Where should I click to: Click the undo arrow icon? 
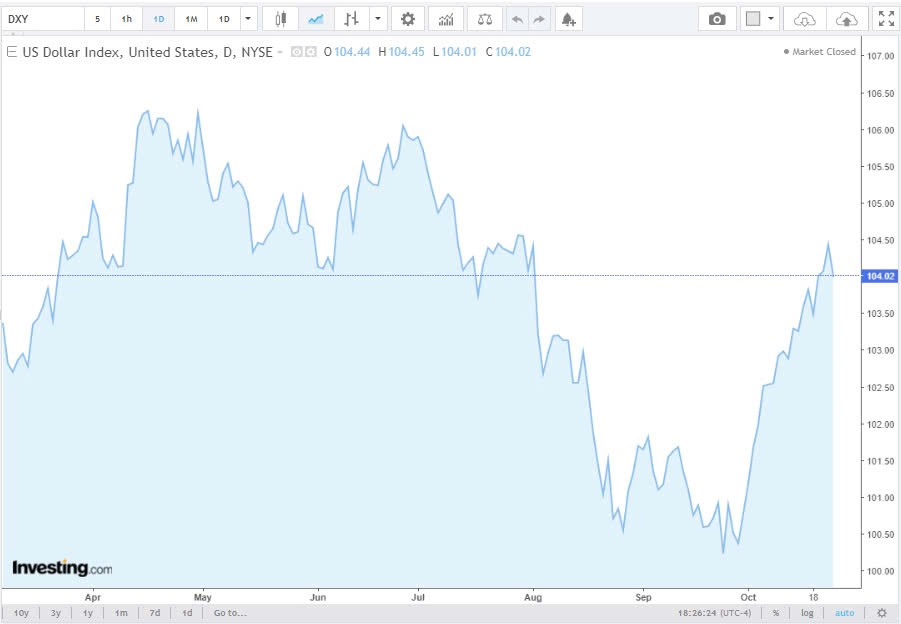(516, 18)
